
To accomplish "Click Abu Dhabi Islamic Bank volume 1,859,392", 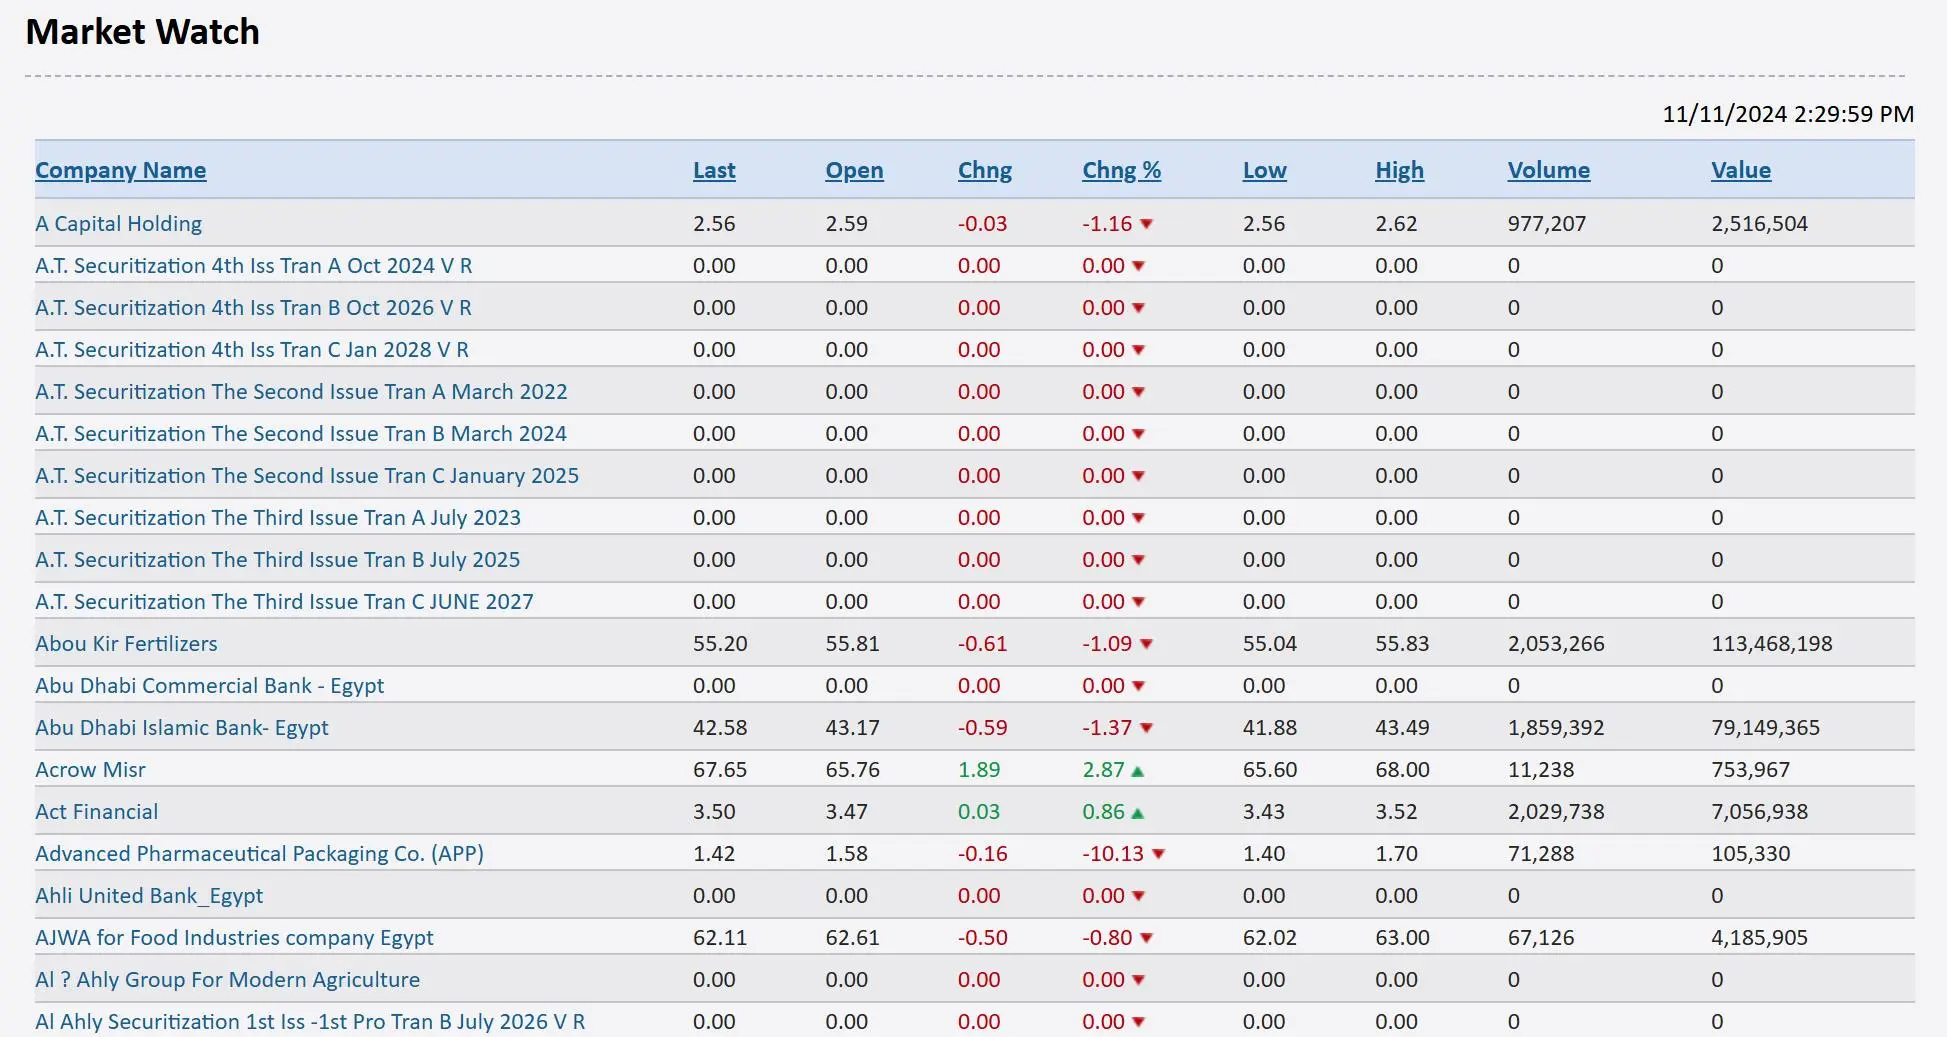I will tap(1556, 728).
